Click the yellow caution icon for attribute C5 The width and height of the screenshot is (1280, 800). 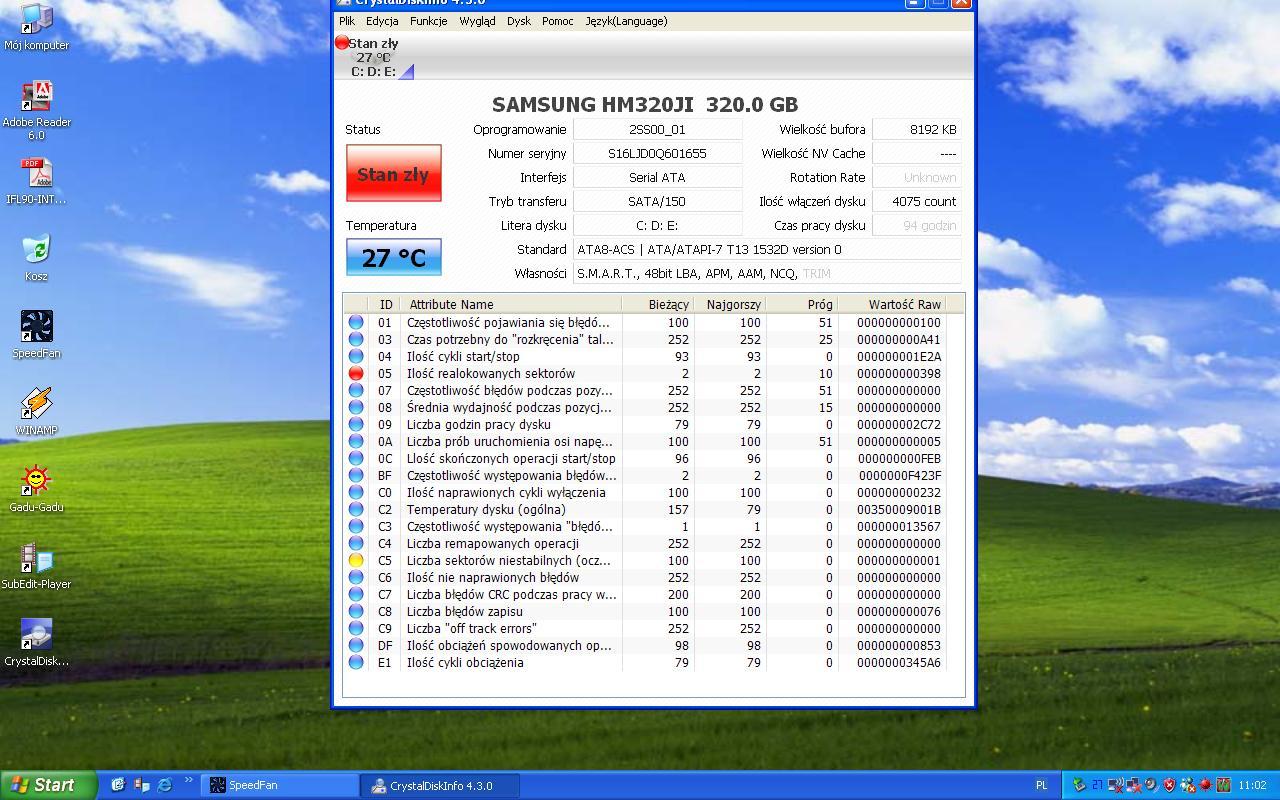point(356,561)
